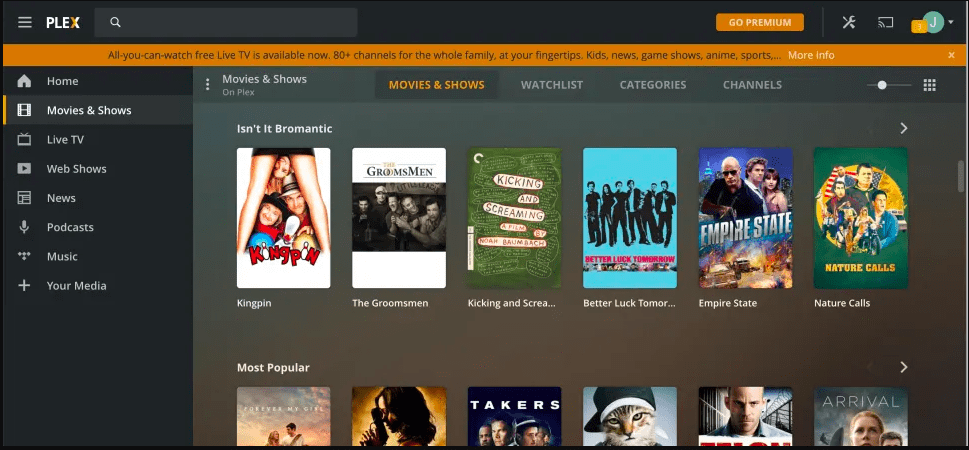Open the Arrival poster

861,416
